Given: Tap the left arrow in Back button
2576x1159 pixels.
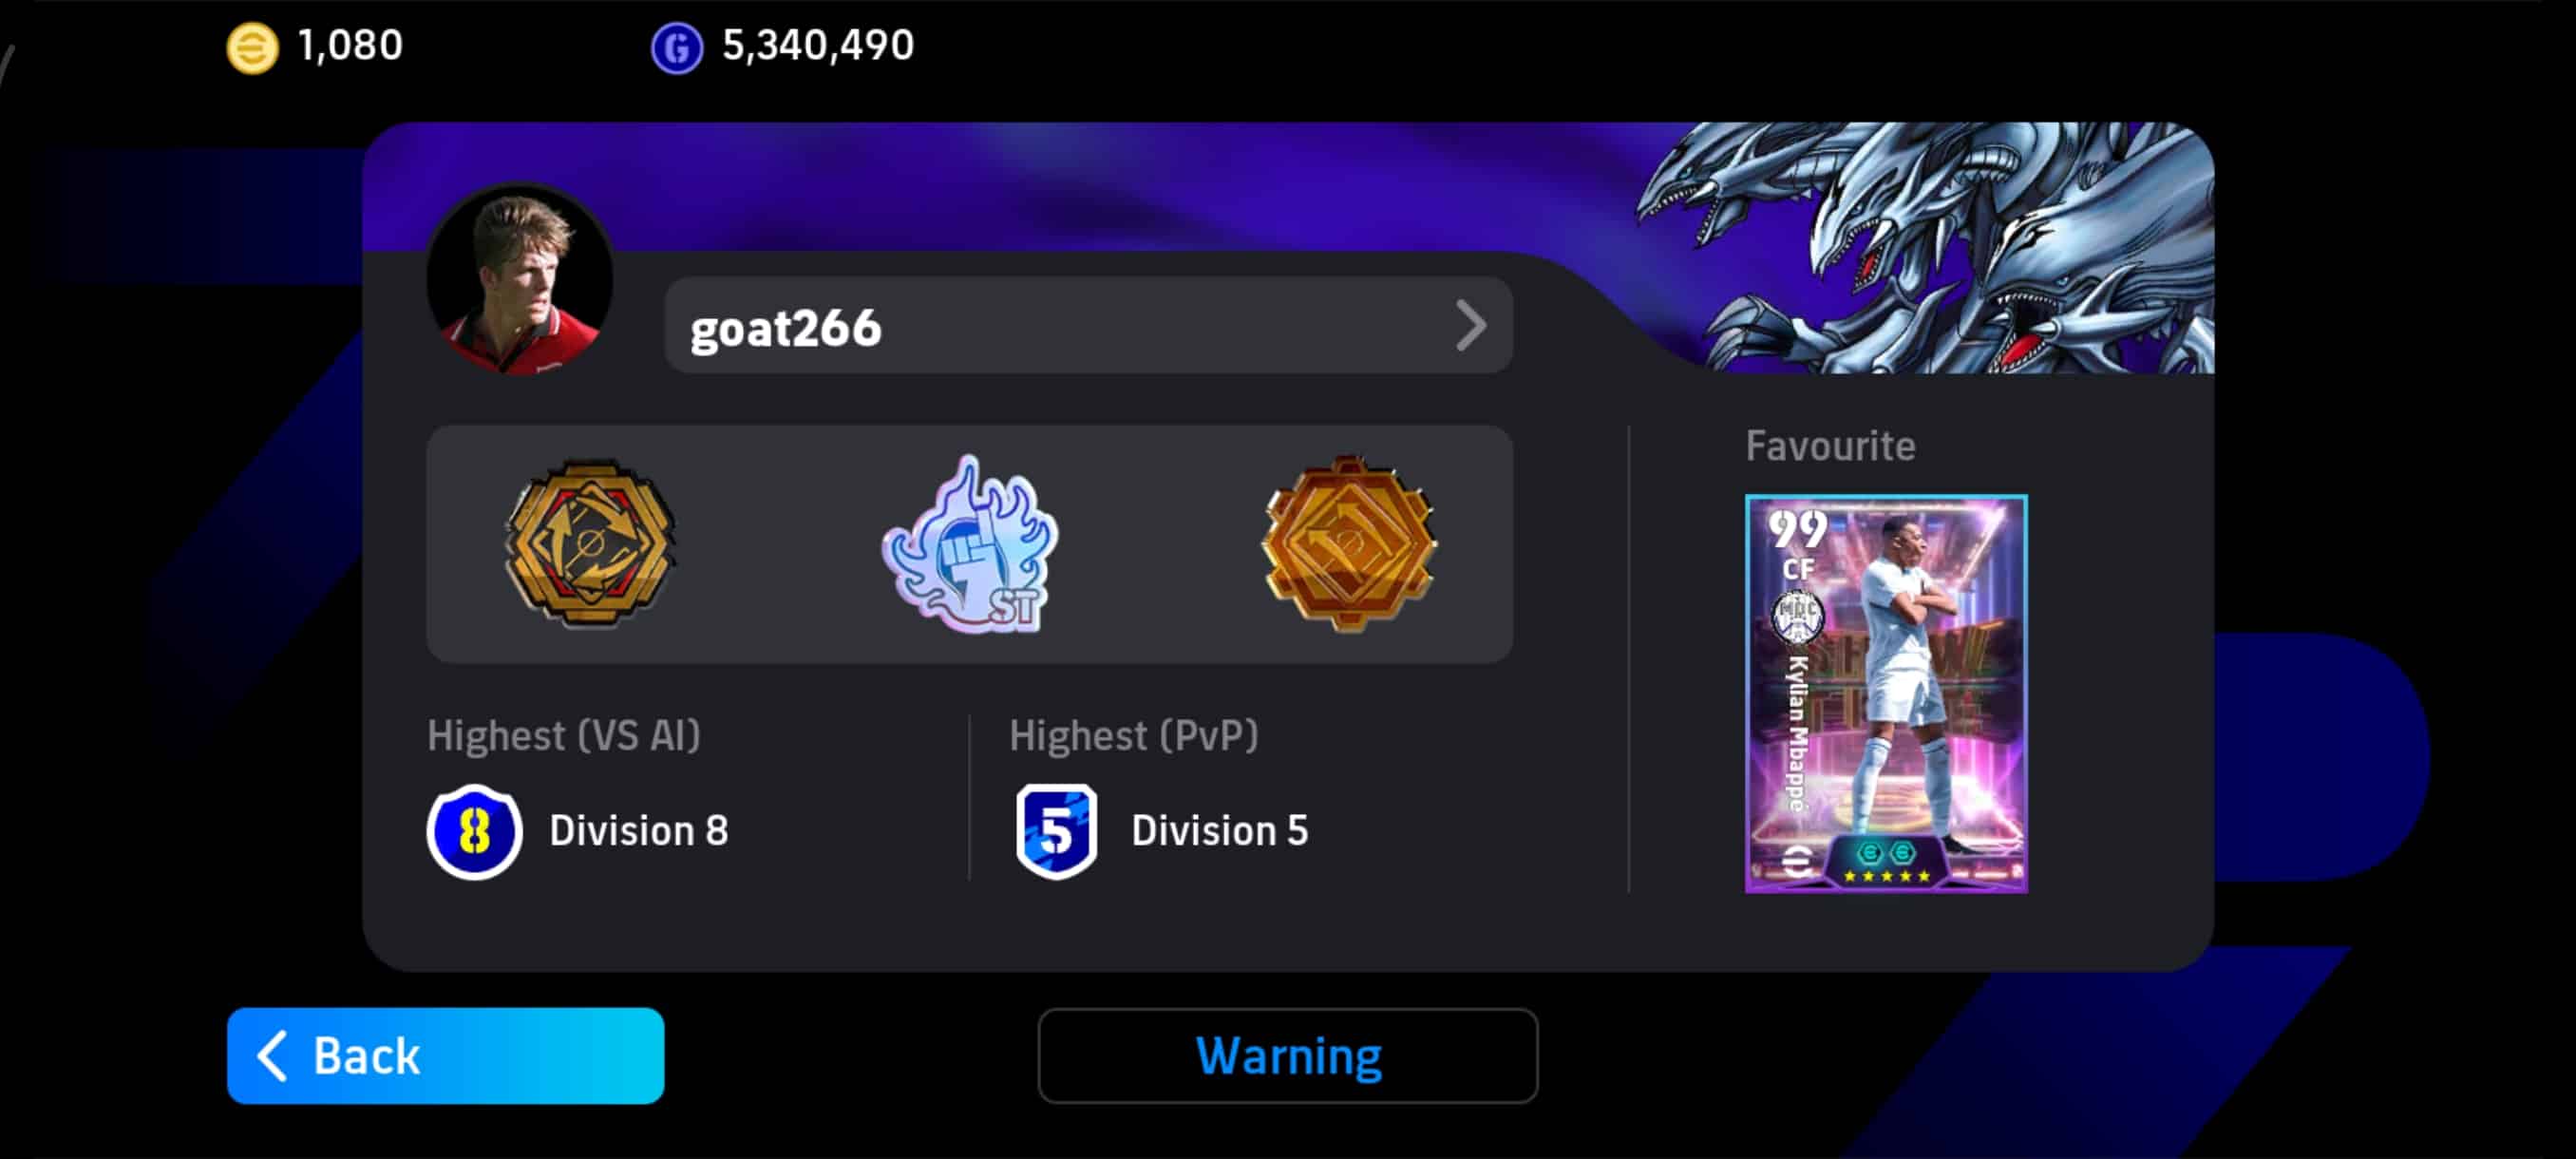Looking at the screenshot, I should pos(272,1055).
